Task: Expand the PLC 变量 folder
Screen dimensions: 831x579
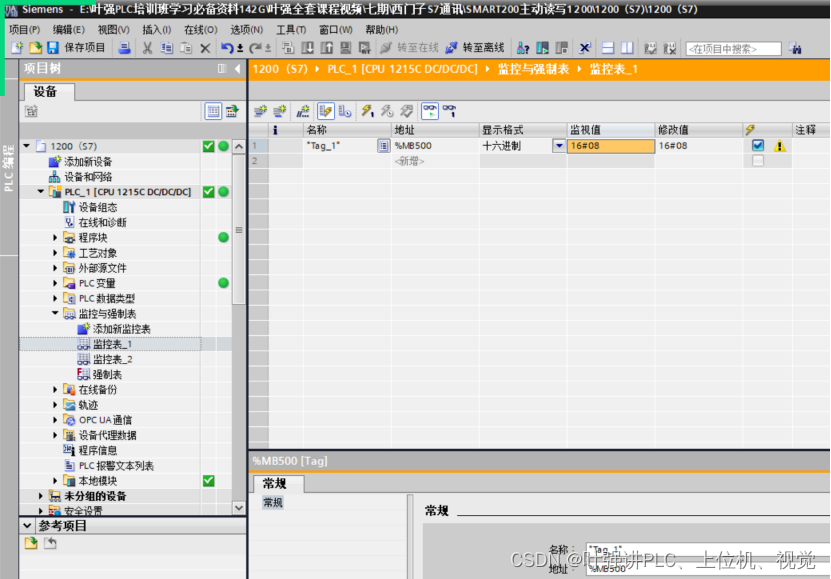Action: click(x=55, y=283)
